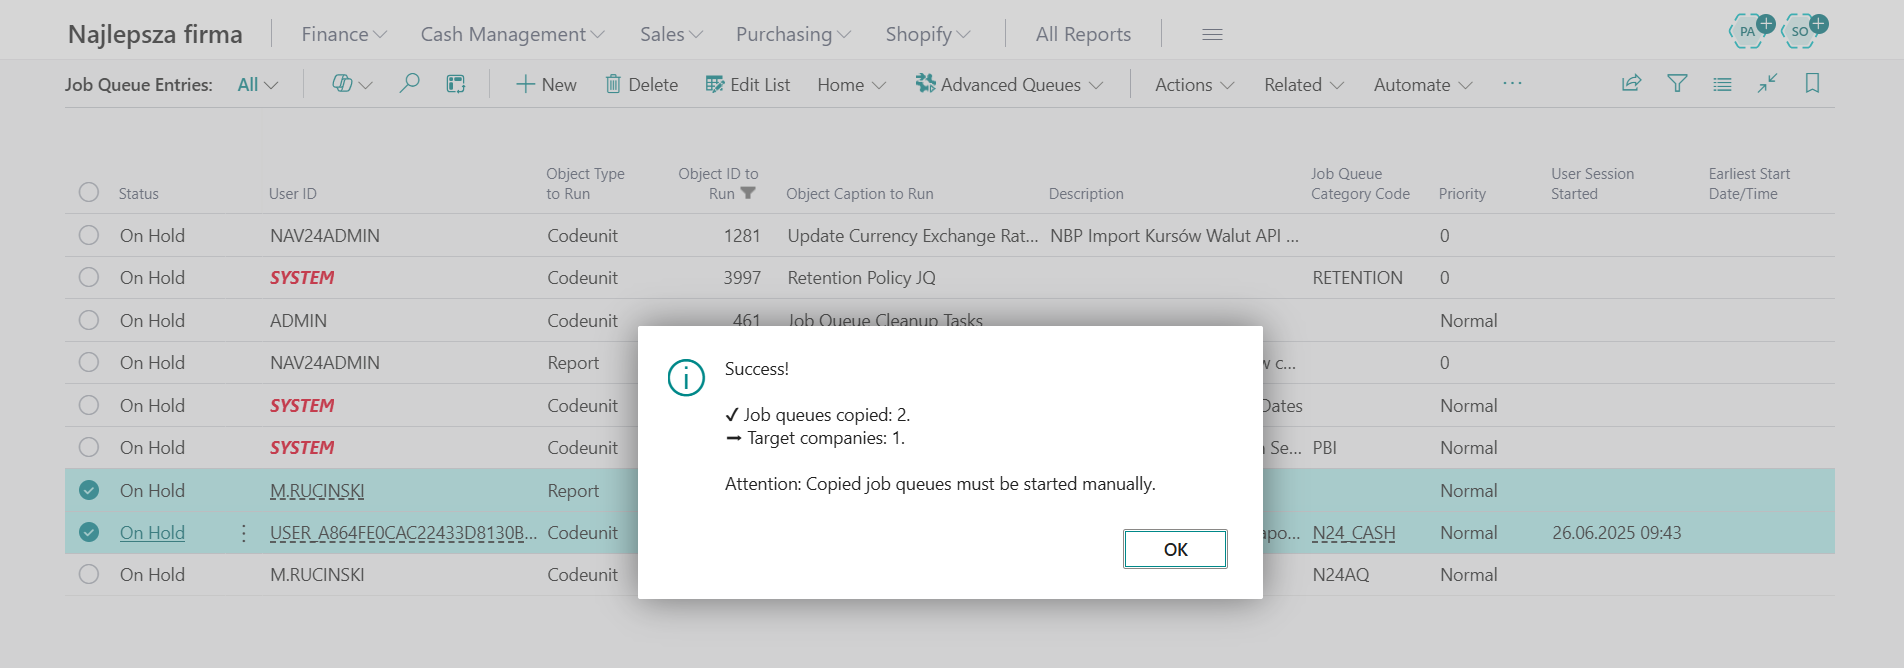The width and height of the screenshot is (1904, 668).
Task: Toggle the filter pane funnel icon
Action: (1677, 83)
